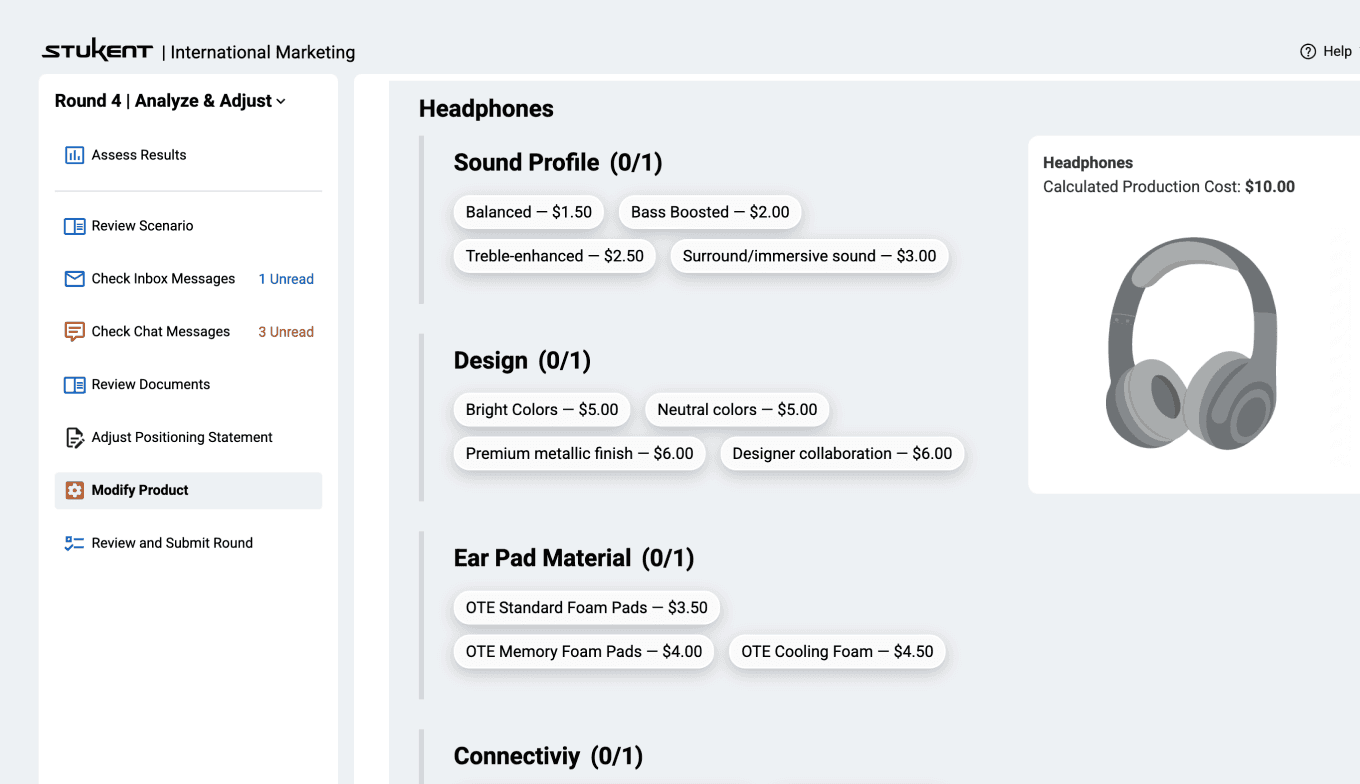Click the Assess Results chart icon
The width and height of the screenshot is (1360, 784).
tap(74, 155)
